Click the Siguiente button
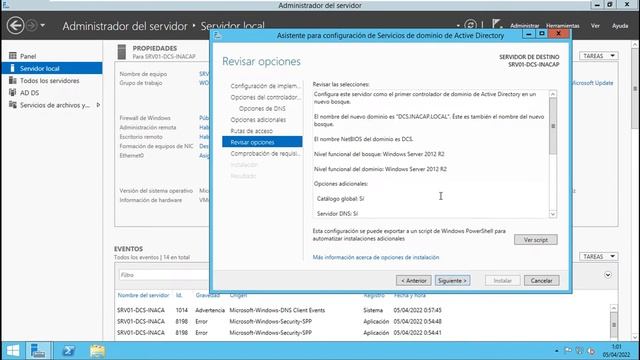The width and height of the screenshot is (640, 360). [x=452, y=280]
